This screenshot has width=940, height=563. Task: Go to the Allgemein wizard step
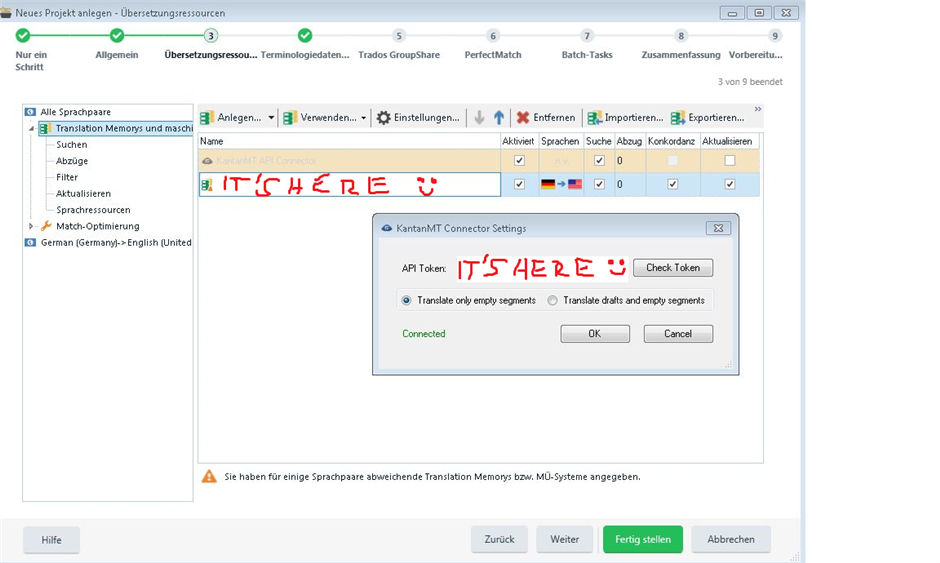point(117,36)
